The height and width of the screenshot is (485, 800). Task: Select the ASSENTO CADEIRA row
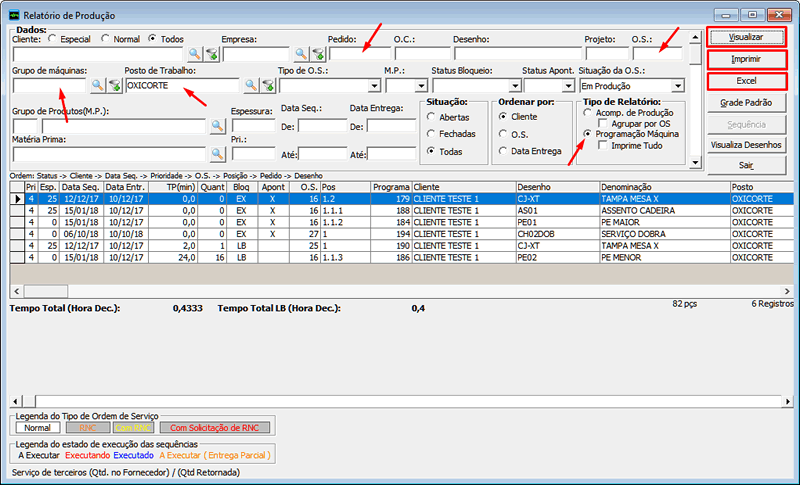click(402, 211)
